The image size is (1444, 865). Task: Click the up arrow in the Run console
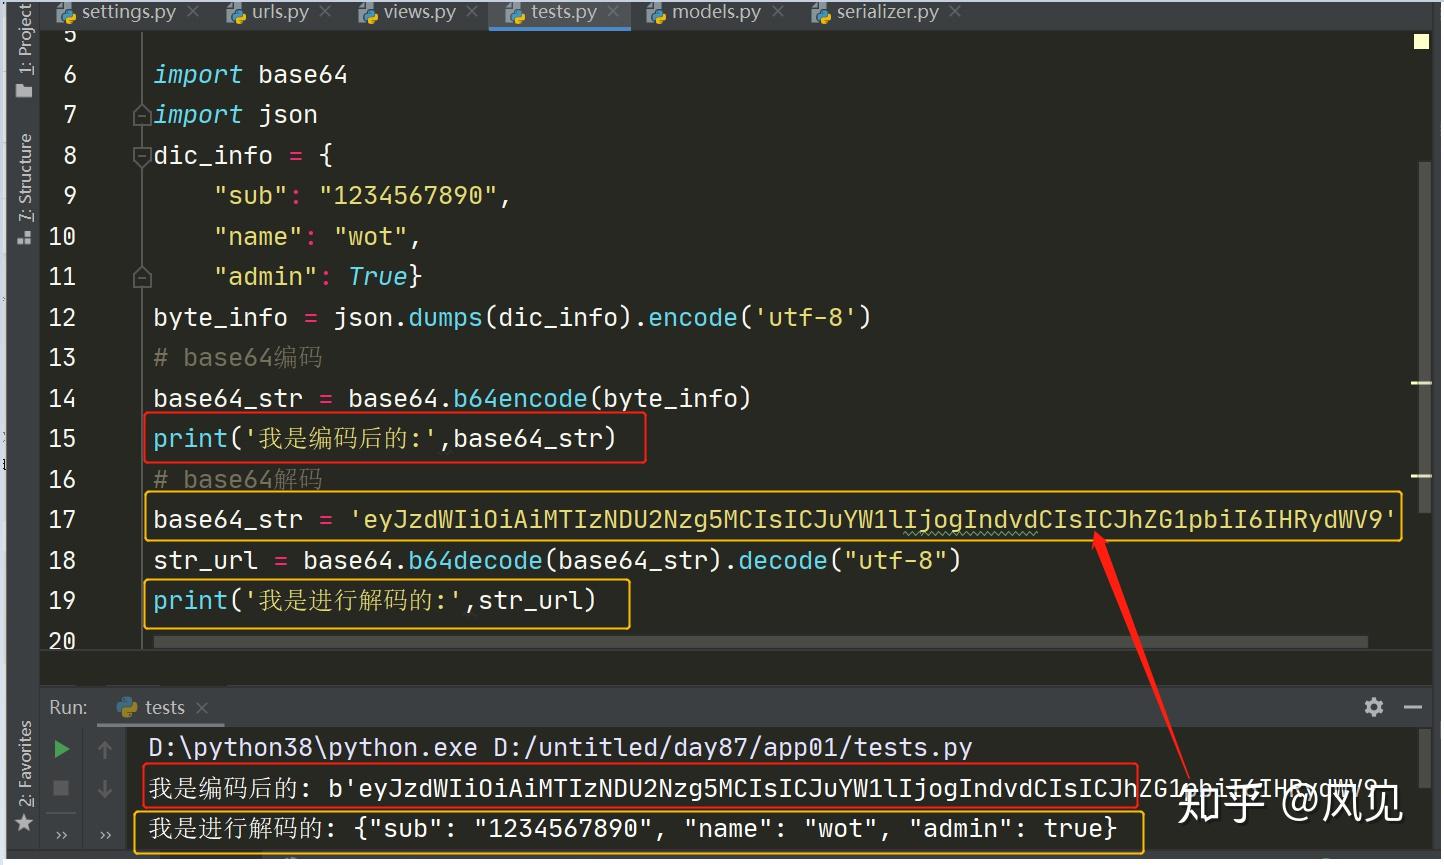coord(105,749)
